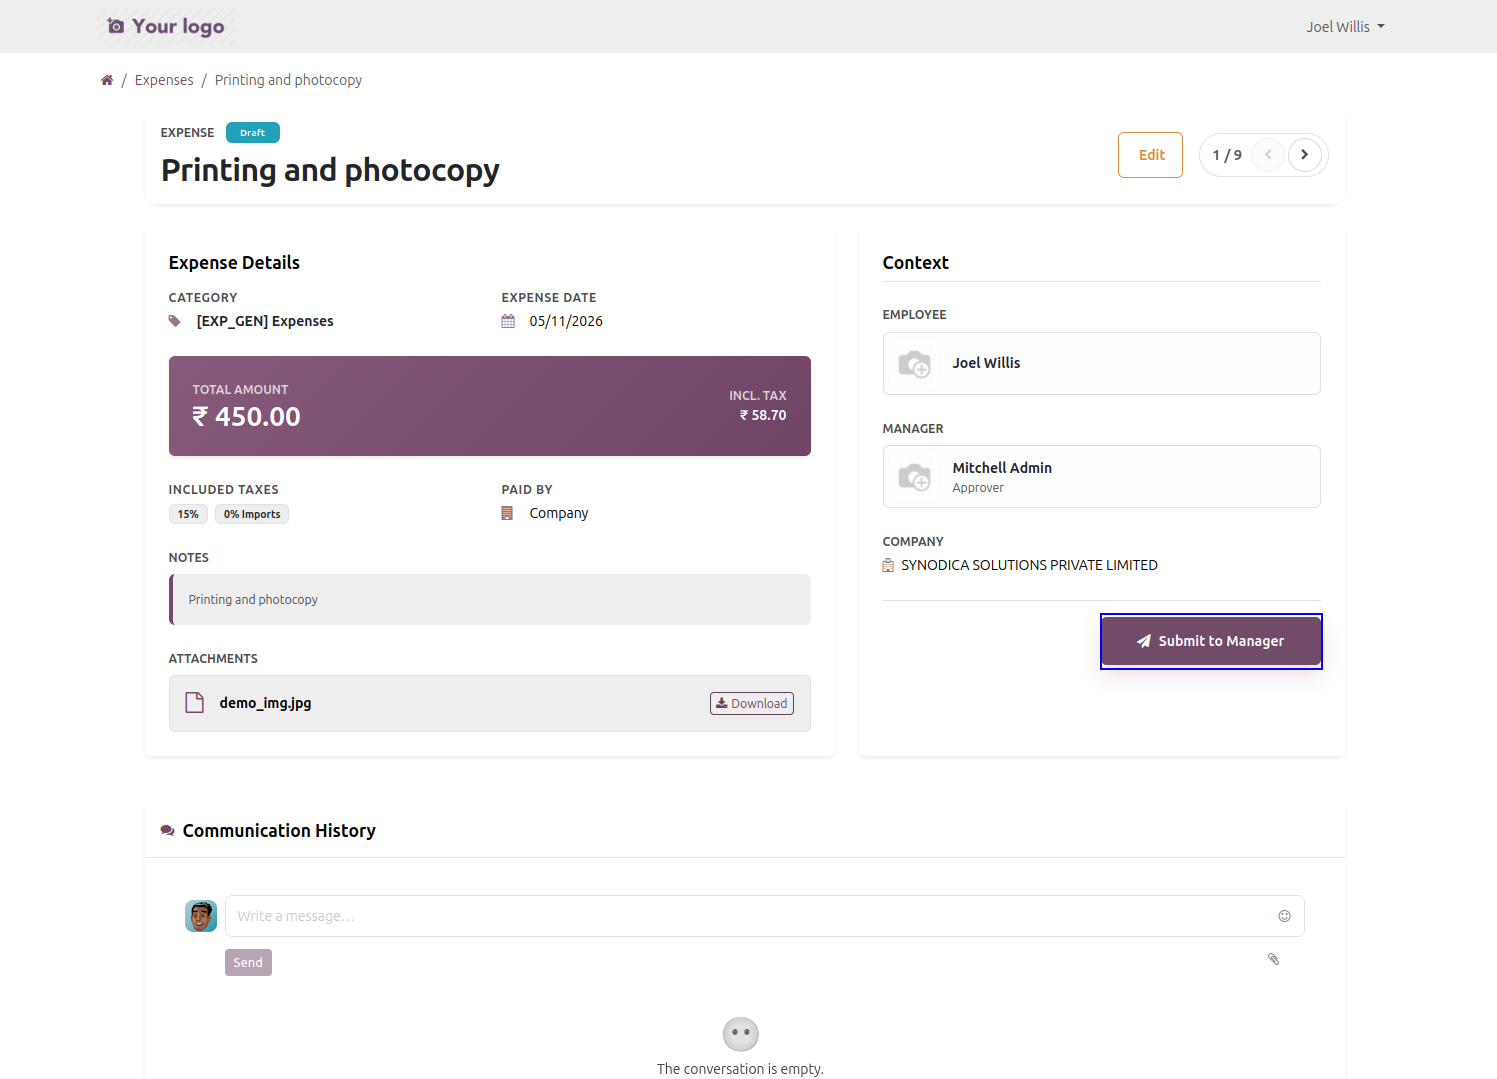This screenshot has height=1079, width=1497.
Task: Click the demo_img.jpg file icon
Action: tap(195, 703)
